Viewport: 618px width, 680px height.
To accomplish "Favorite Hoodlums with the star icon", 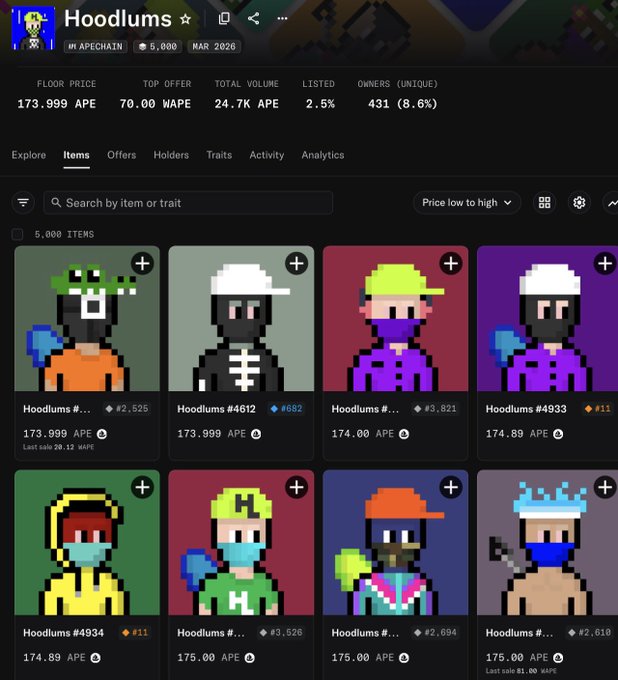I will tap(186, 19).
